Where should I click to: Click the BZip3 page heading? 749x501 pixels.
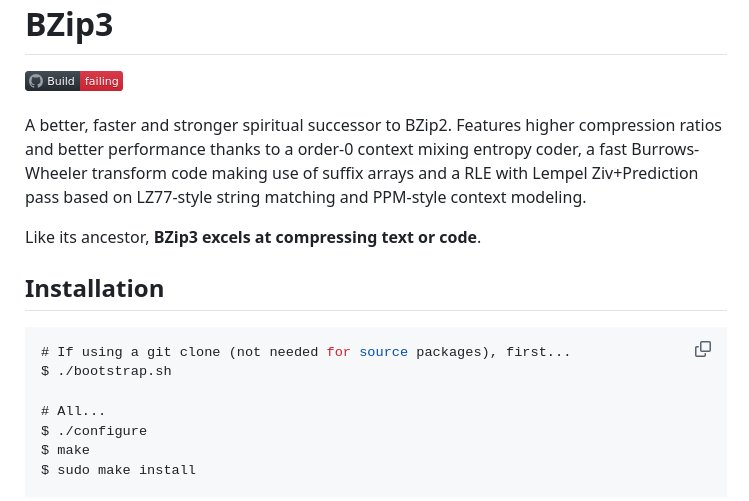[69, 25]
